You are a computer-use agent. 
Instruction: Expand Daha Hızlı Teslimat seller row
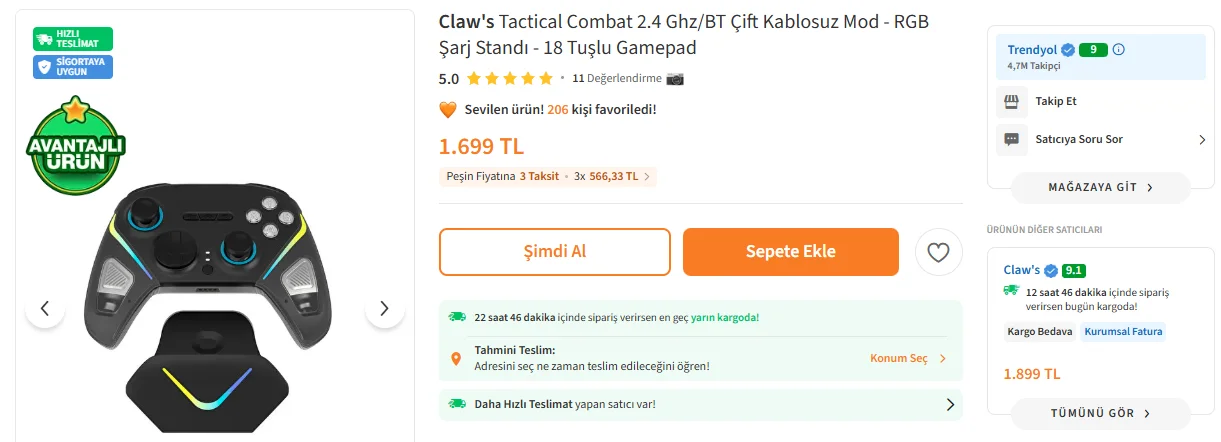point(950,404)
